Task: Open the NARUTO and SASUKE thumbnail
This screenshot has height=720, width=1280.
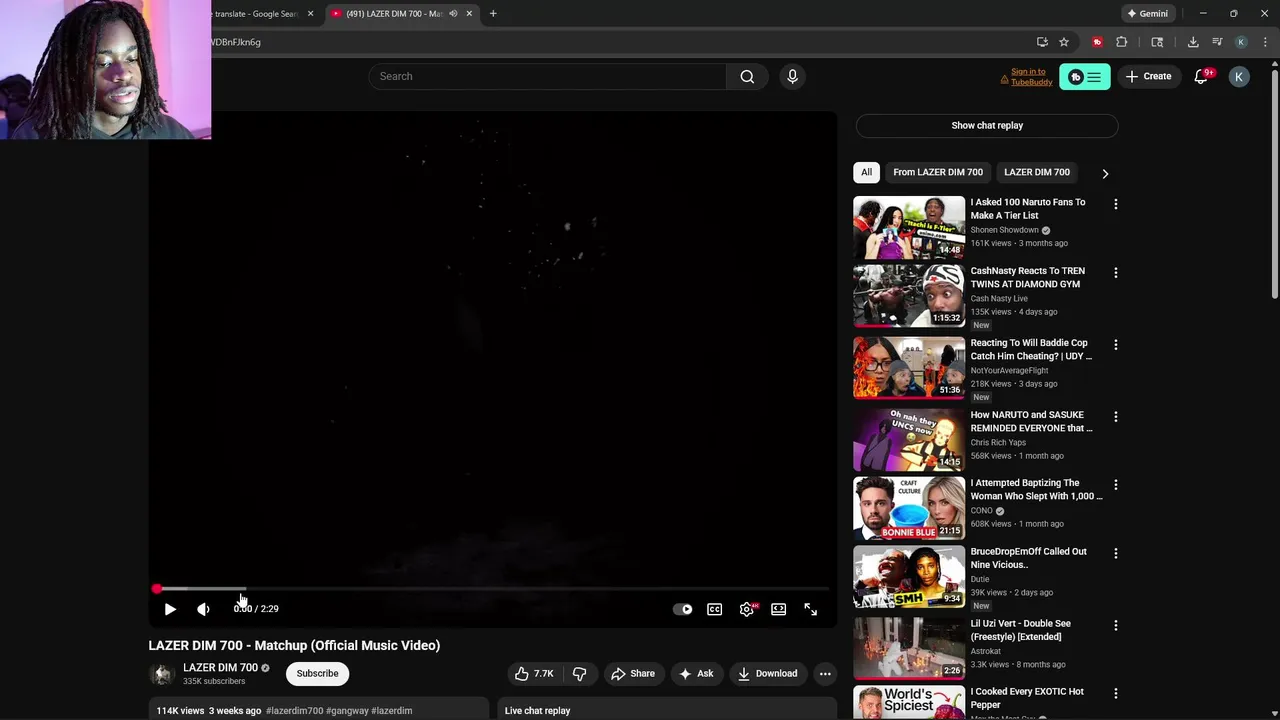Action: coord(909,440)
